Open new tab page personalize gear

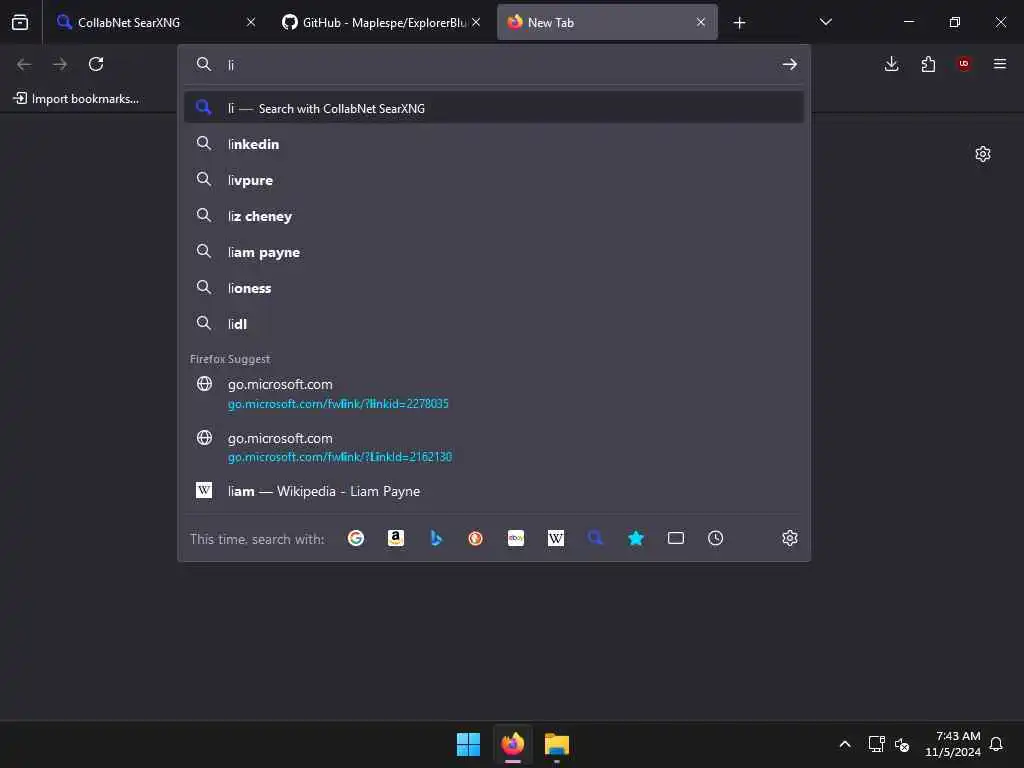(983, 154)
